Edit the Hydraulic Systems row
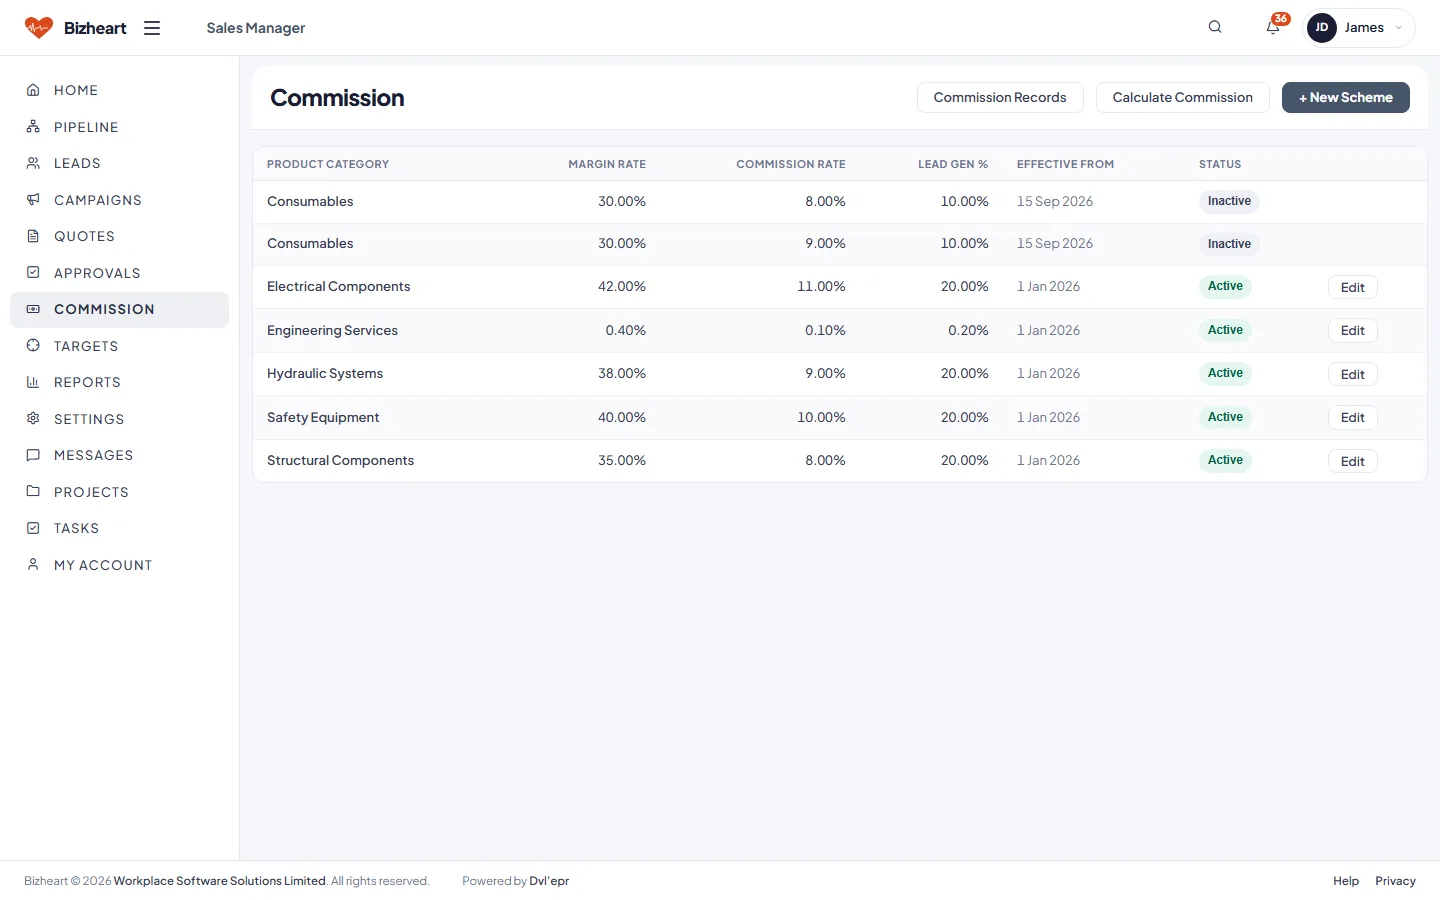 (x=1353, y=374)
